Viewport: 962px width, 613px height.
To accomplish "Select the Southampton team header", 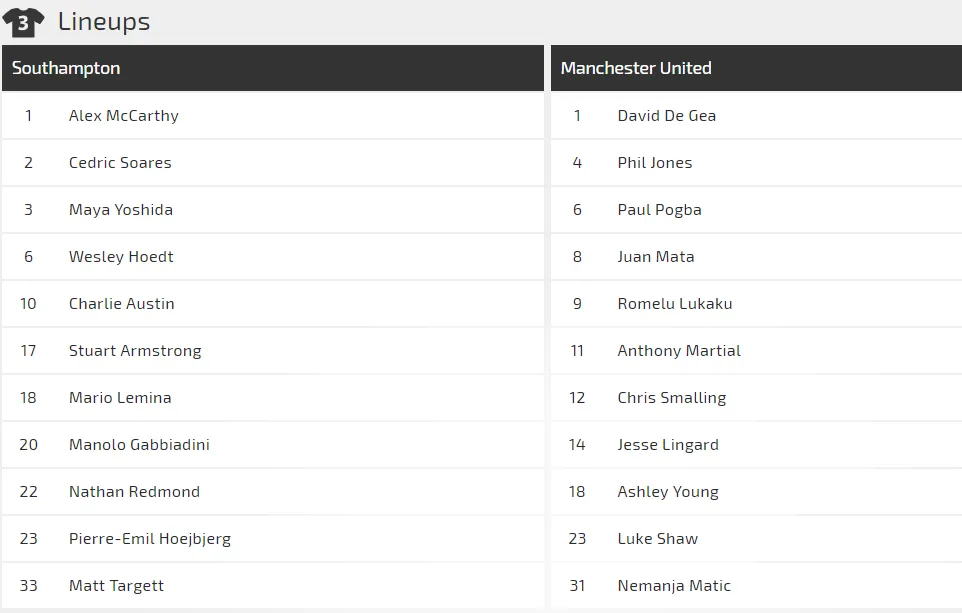I will [x=66, y=68].
